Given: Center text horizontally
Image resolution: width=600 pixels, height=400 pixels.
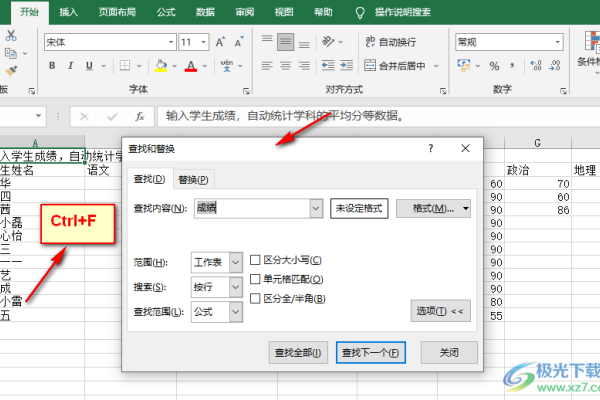Looking at the screenshot, I should (x=285, y=66).
